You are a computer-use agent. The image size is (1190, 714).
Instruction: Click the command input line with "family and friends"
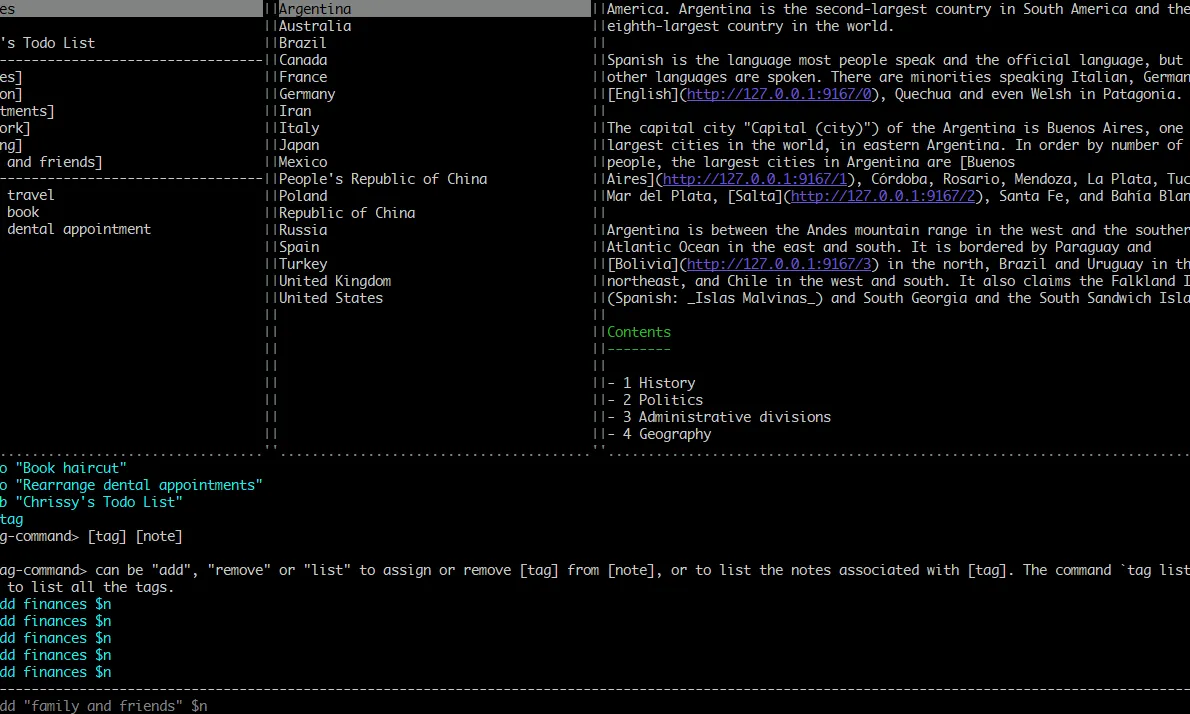(x=104, y=706)
